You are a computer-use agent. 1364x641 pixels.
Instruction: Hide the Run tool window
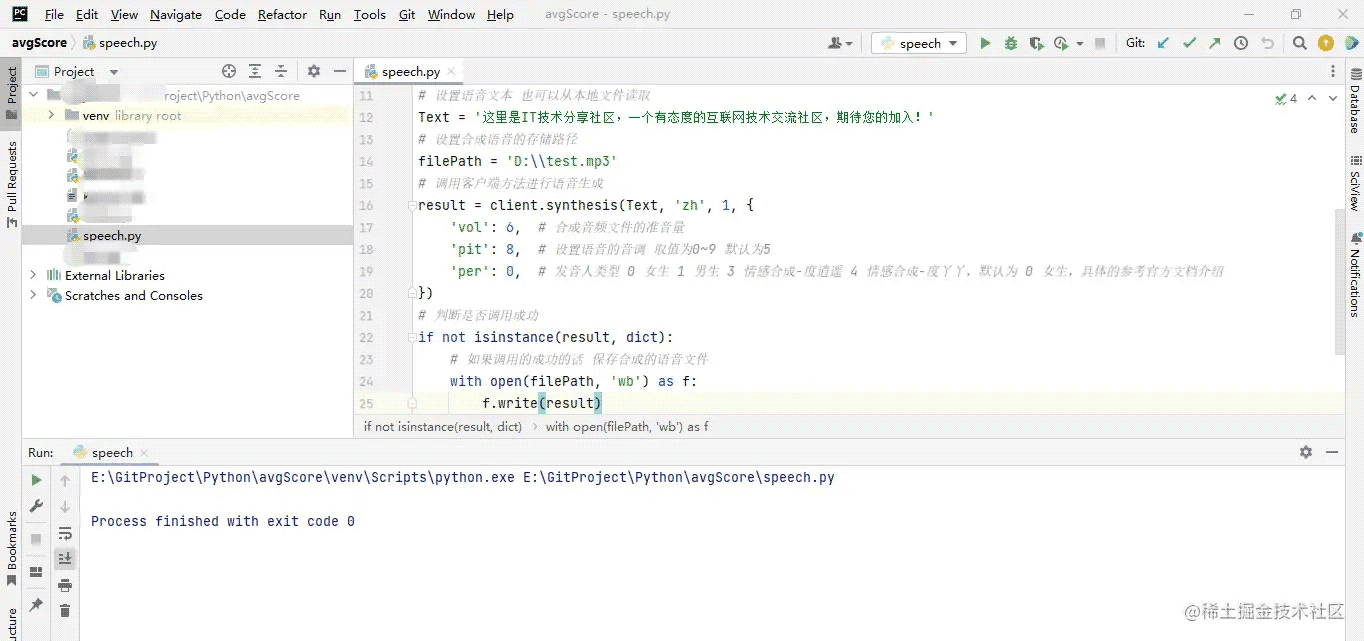coord(1332,452)
